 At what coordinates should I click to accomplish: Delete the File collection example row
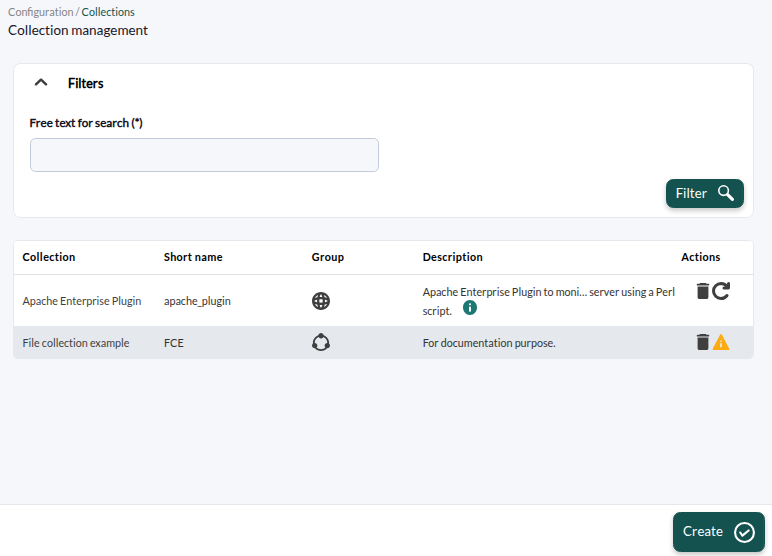(x=703, y=342)
